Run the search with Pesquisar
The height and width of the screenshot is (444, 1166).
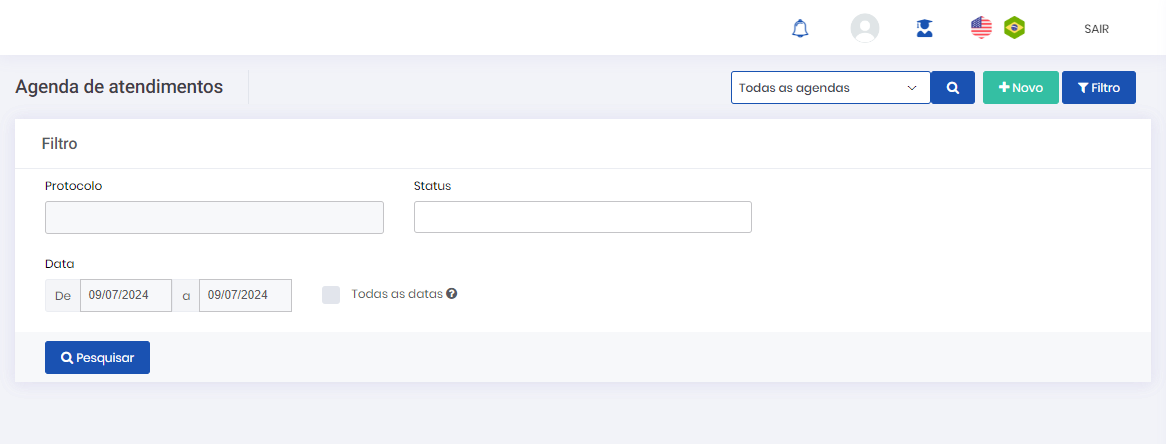tap(97, 358)
